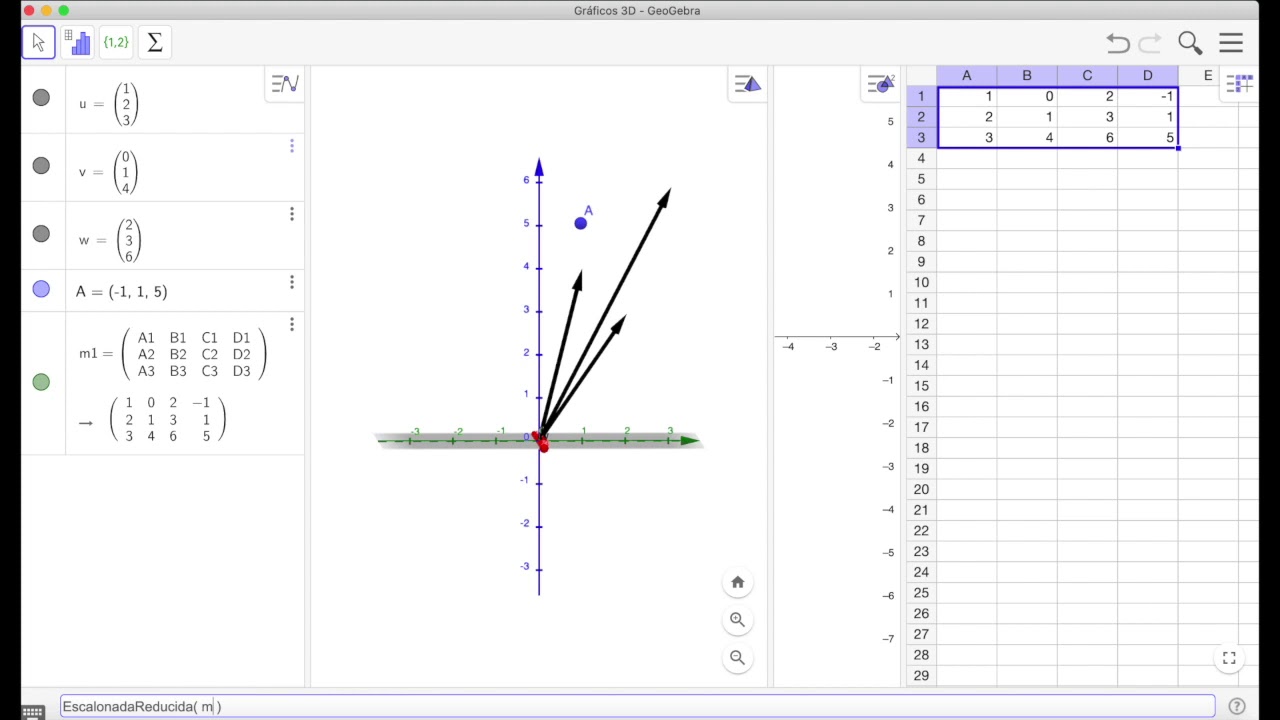Image resolution: width=1280 pixels, height=720 pixels.
Task: Open the Sum sigma tool
Action: tap(155, 42)
